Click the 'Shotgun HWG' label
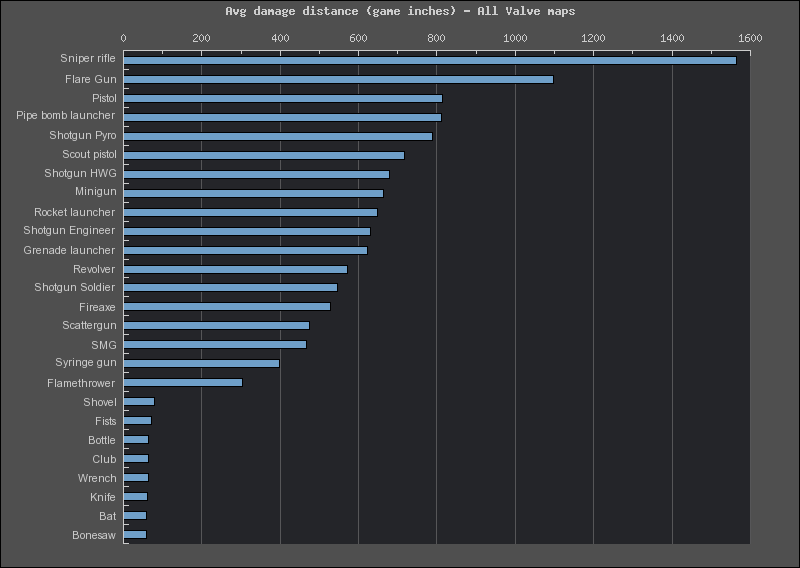Screen dimensions: 800x568 [x=80, y=173]
